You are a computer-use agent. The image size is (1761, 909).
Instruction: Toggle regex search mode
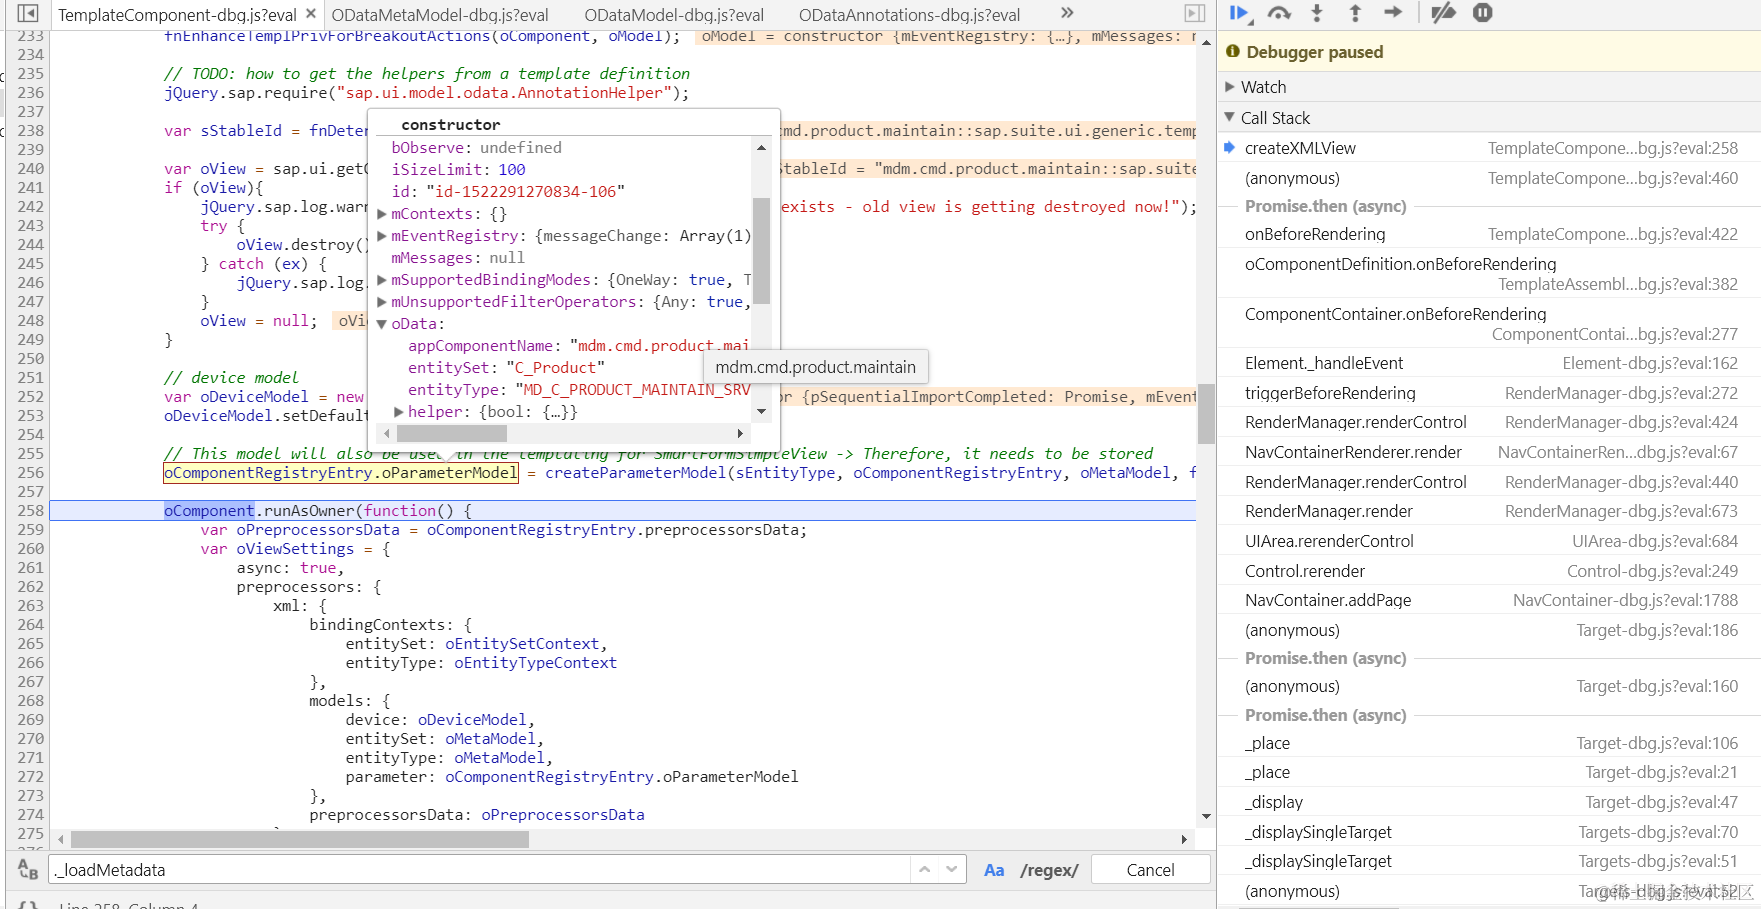(1049, 870)
